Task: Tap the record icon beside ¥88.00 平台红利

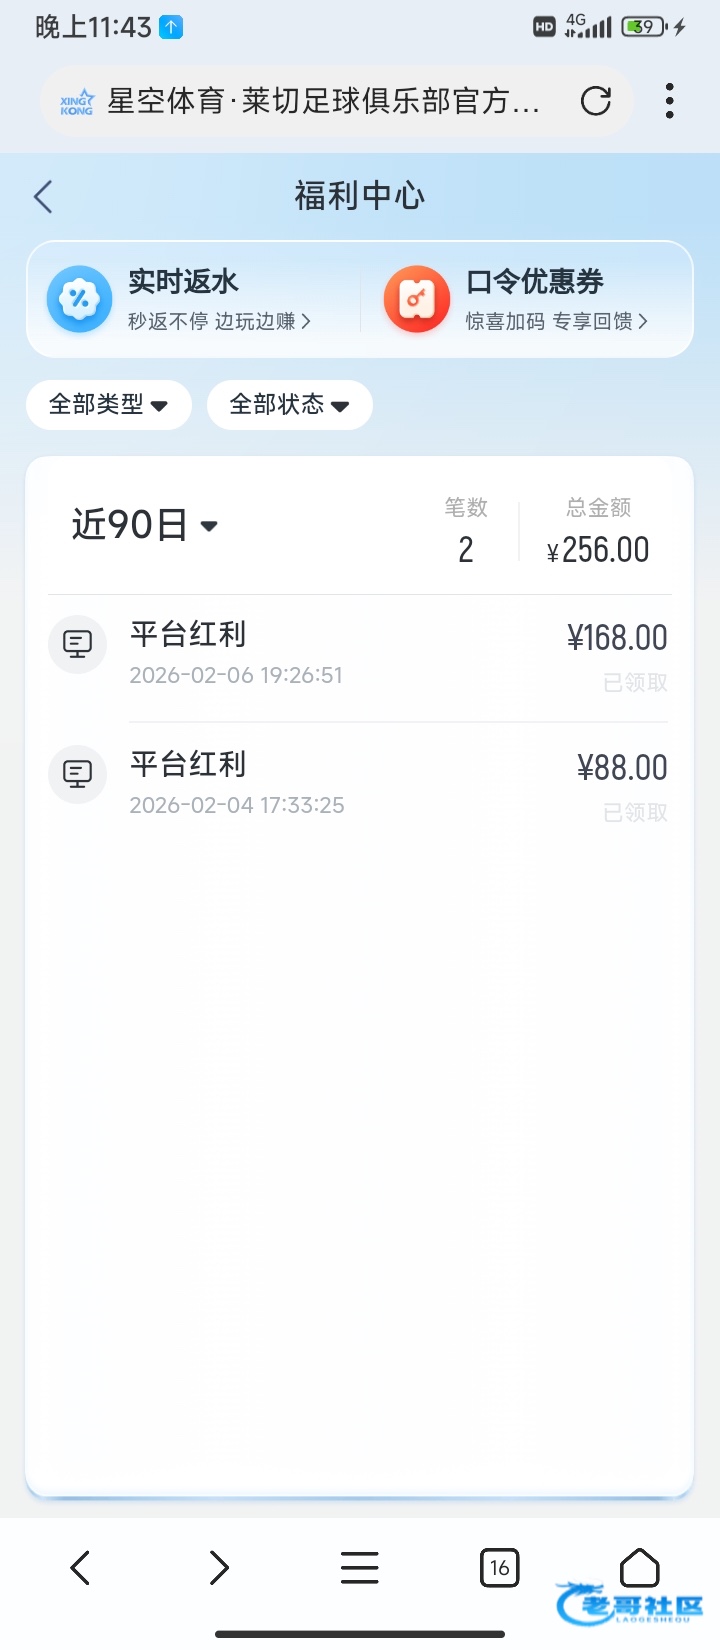Action: [x=77, y=774]
